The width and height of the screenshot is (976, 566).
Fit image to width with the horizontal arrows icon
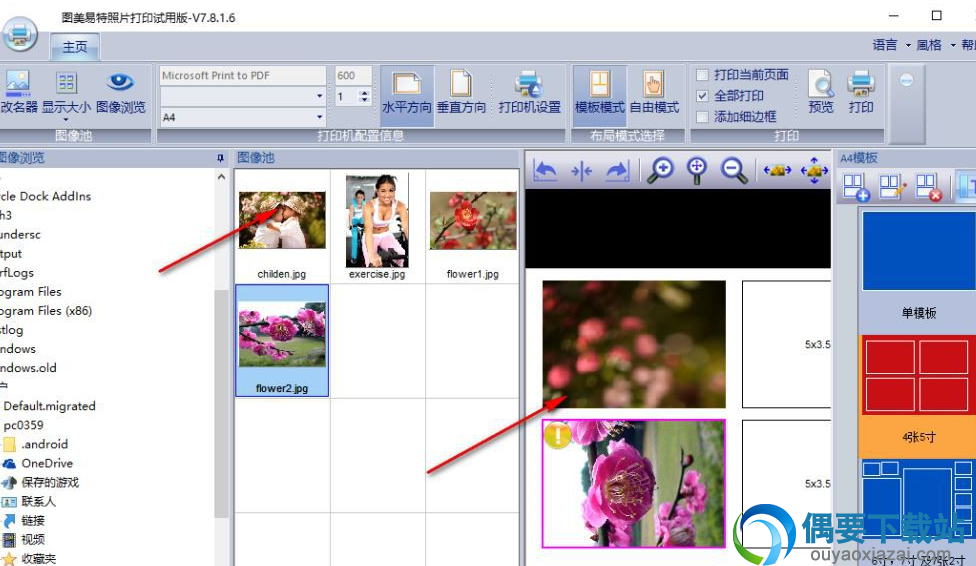pyautogui.click(x=777, y=170)
